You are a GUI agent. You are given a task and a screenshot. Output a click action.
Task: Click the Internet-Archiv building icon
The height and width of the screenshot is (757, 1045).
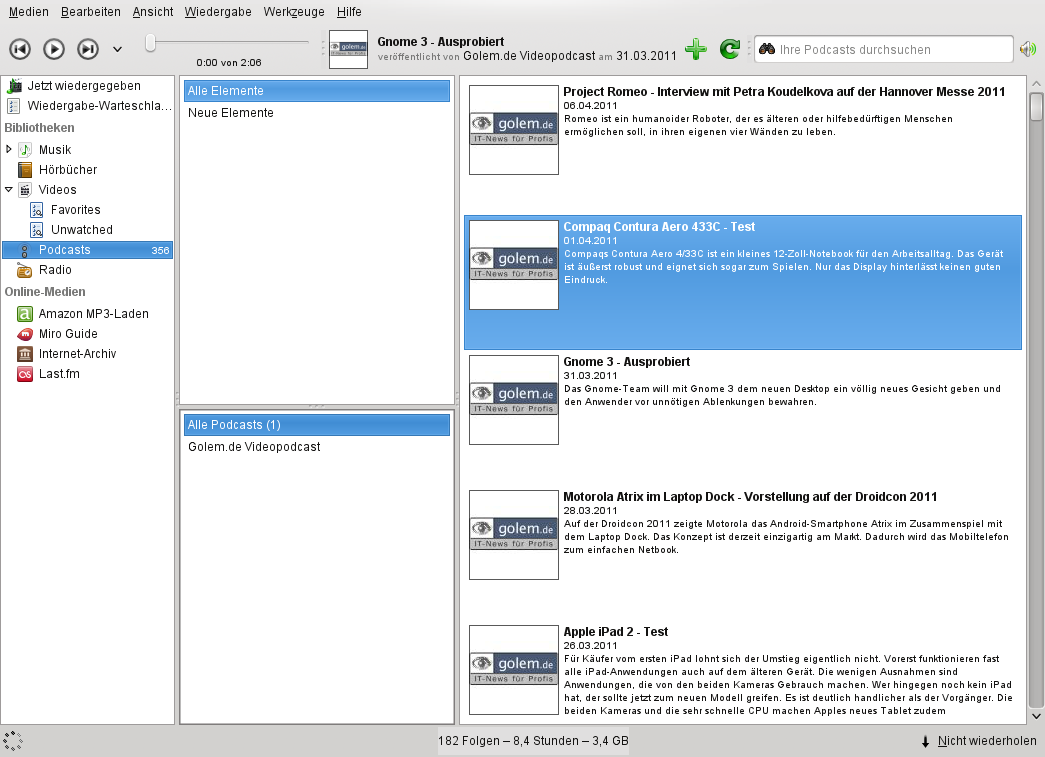tap(25, 354)
